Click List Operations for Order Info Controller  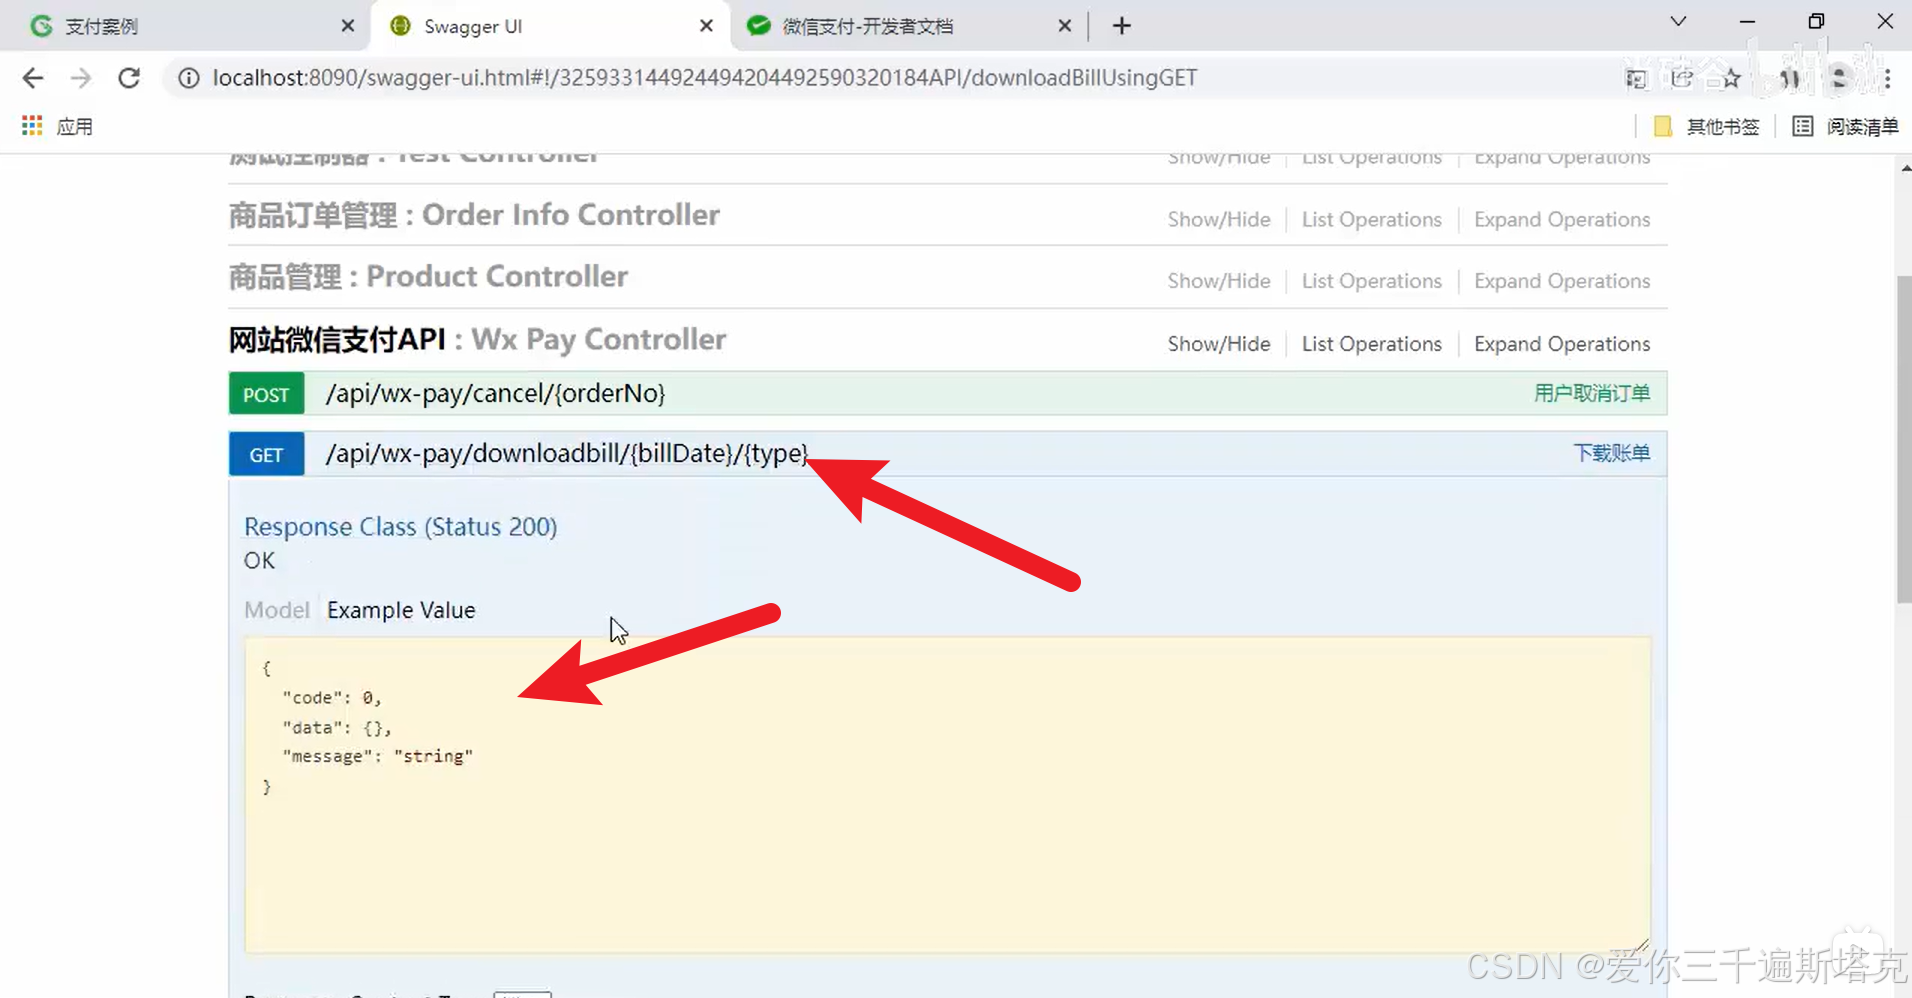pyautogui.click(x=1372, y=220)
